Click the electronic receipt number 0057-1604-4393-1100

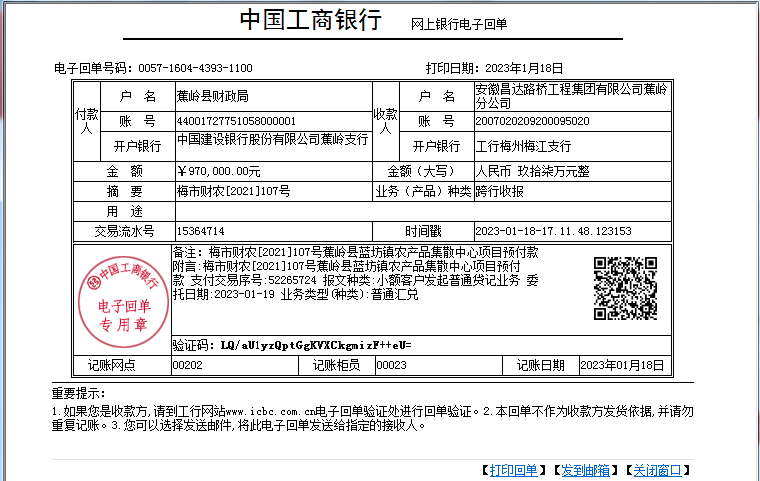[195, 68]
